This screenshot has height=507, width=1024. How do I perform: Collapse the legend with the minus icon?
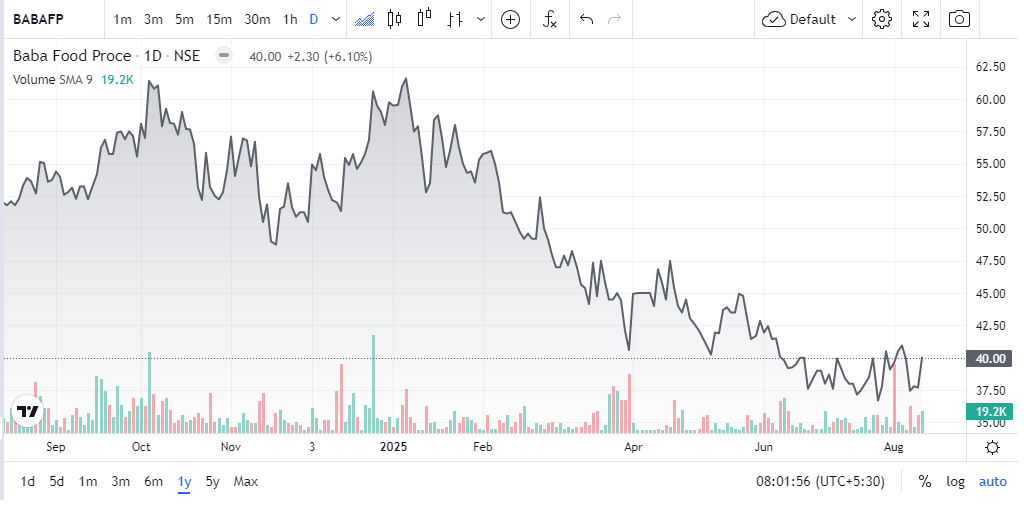point(224,56)
